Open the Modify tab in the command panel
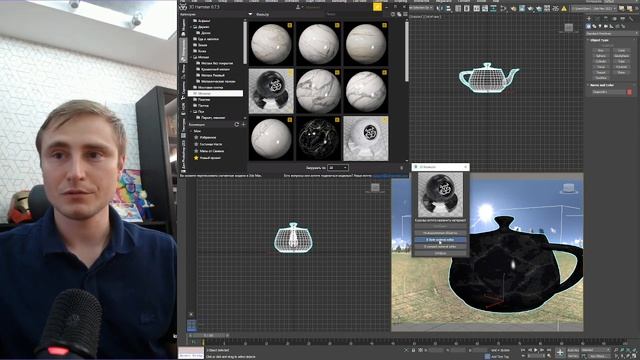Viewport: 640px width, 360px height. [597, 19]
